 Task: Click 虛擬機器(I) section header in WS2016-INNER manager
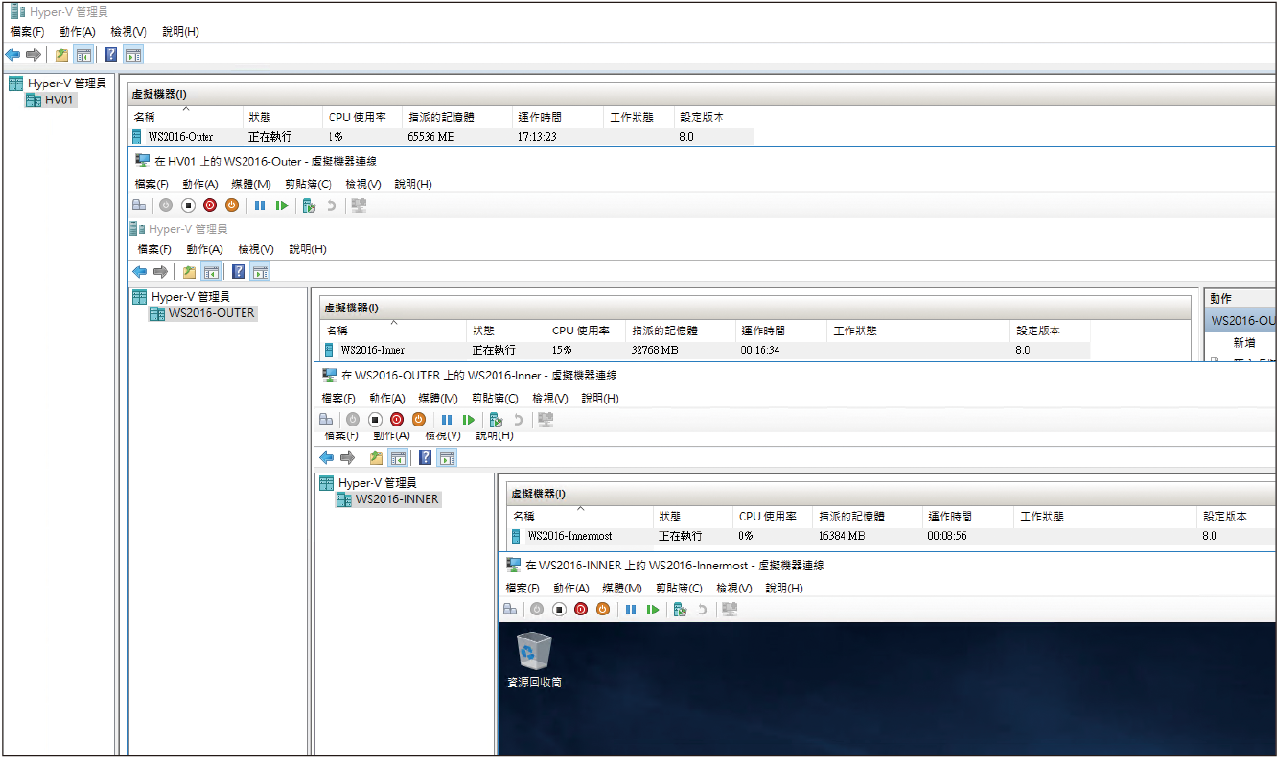pos(538,494)
